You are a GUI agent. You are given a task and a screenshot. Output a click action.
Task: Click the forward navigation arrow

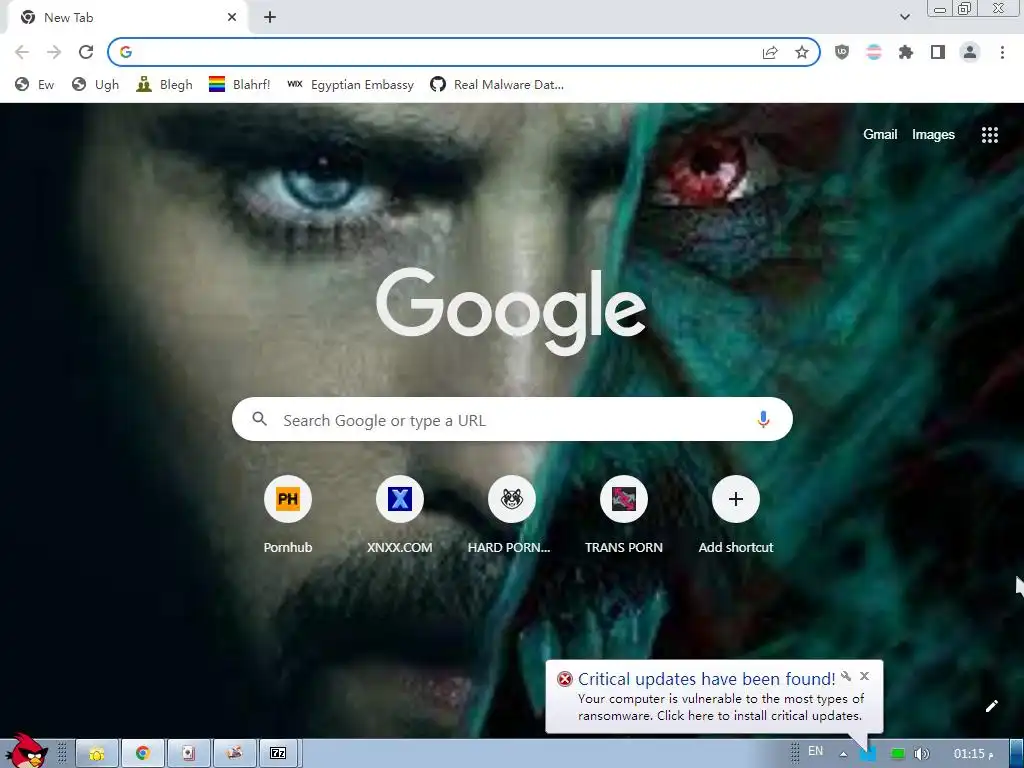[54, 52]
